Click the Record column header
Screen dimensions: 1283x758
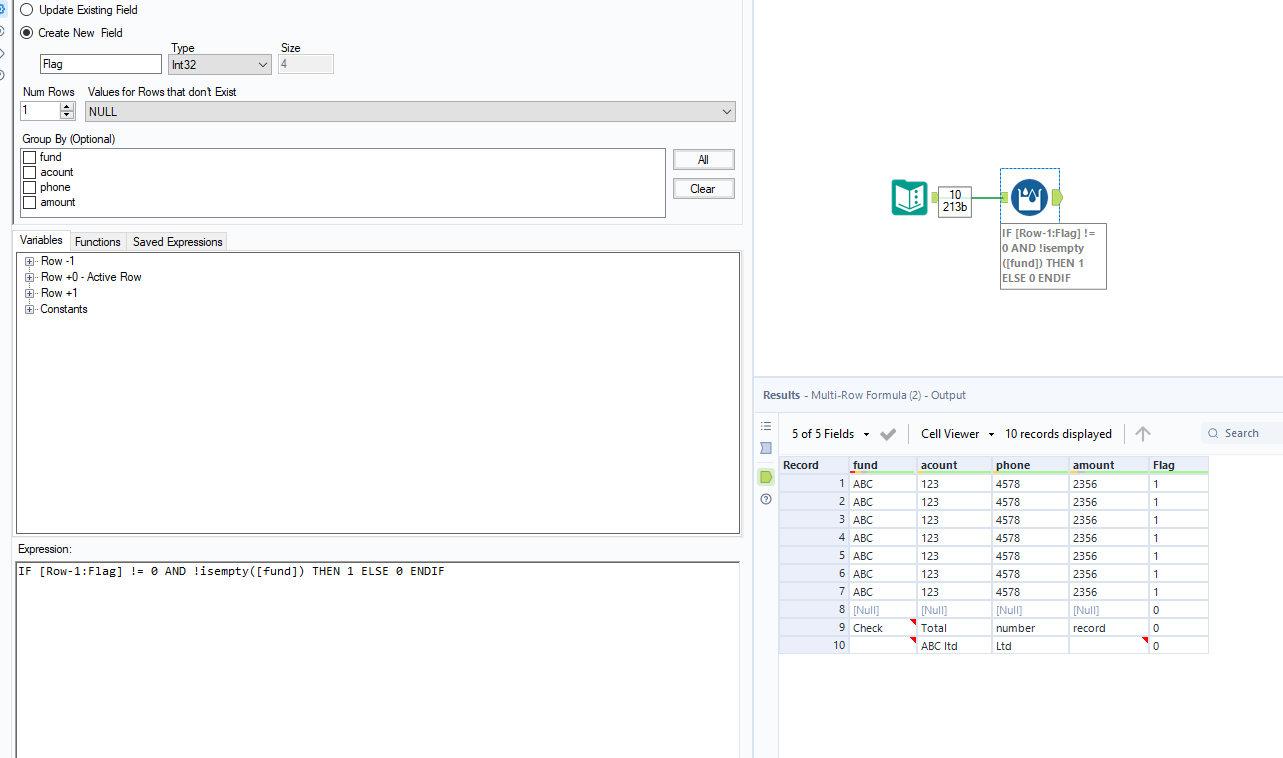coord(814,465)
